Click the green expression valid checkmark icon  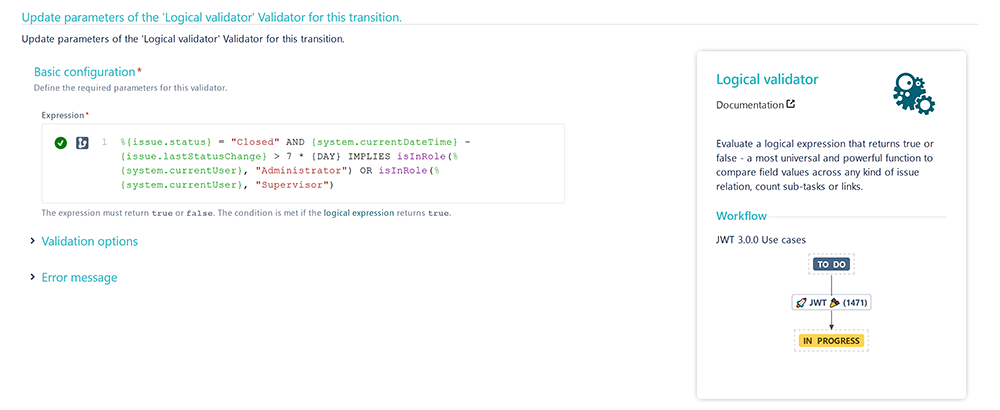click(61, 143)
